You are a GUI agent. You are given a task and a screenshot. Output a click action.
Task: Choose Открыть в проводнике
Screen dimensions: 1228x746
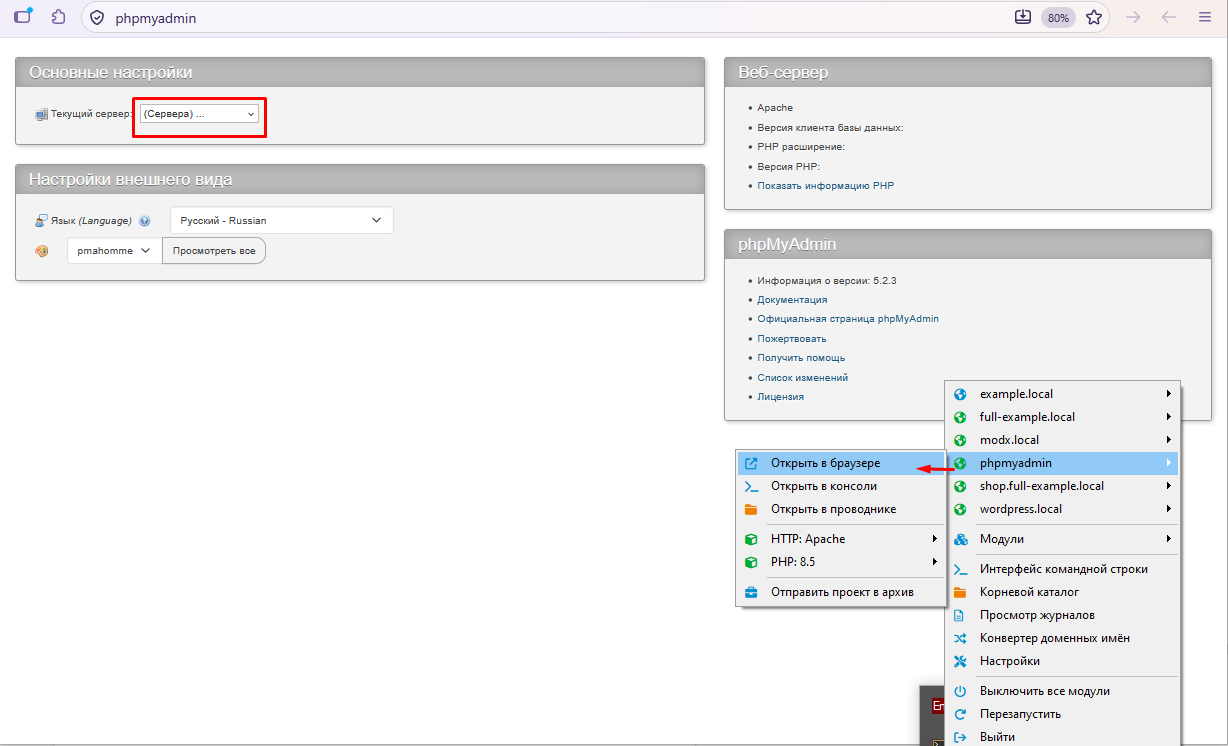(840, 509)
